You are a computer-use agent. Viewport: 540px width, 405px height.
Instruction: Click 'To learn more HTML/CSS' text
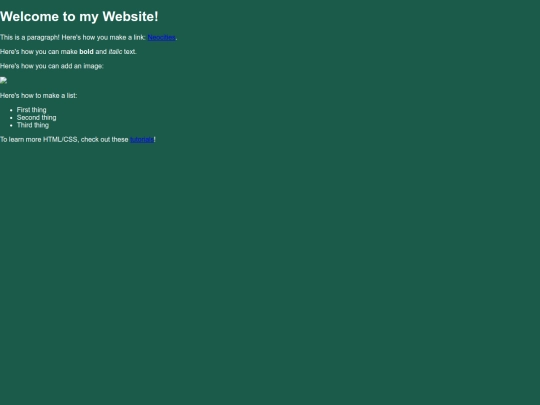(39, 139)
